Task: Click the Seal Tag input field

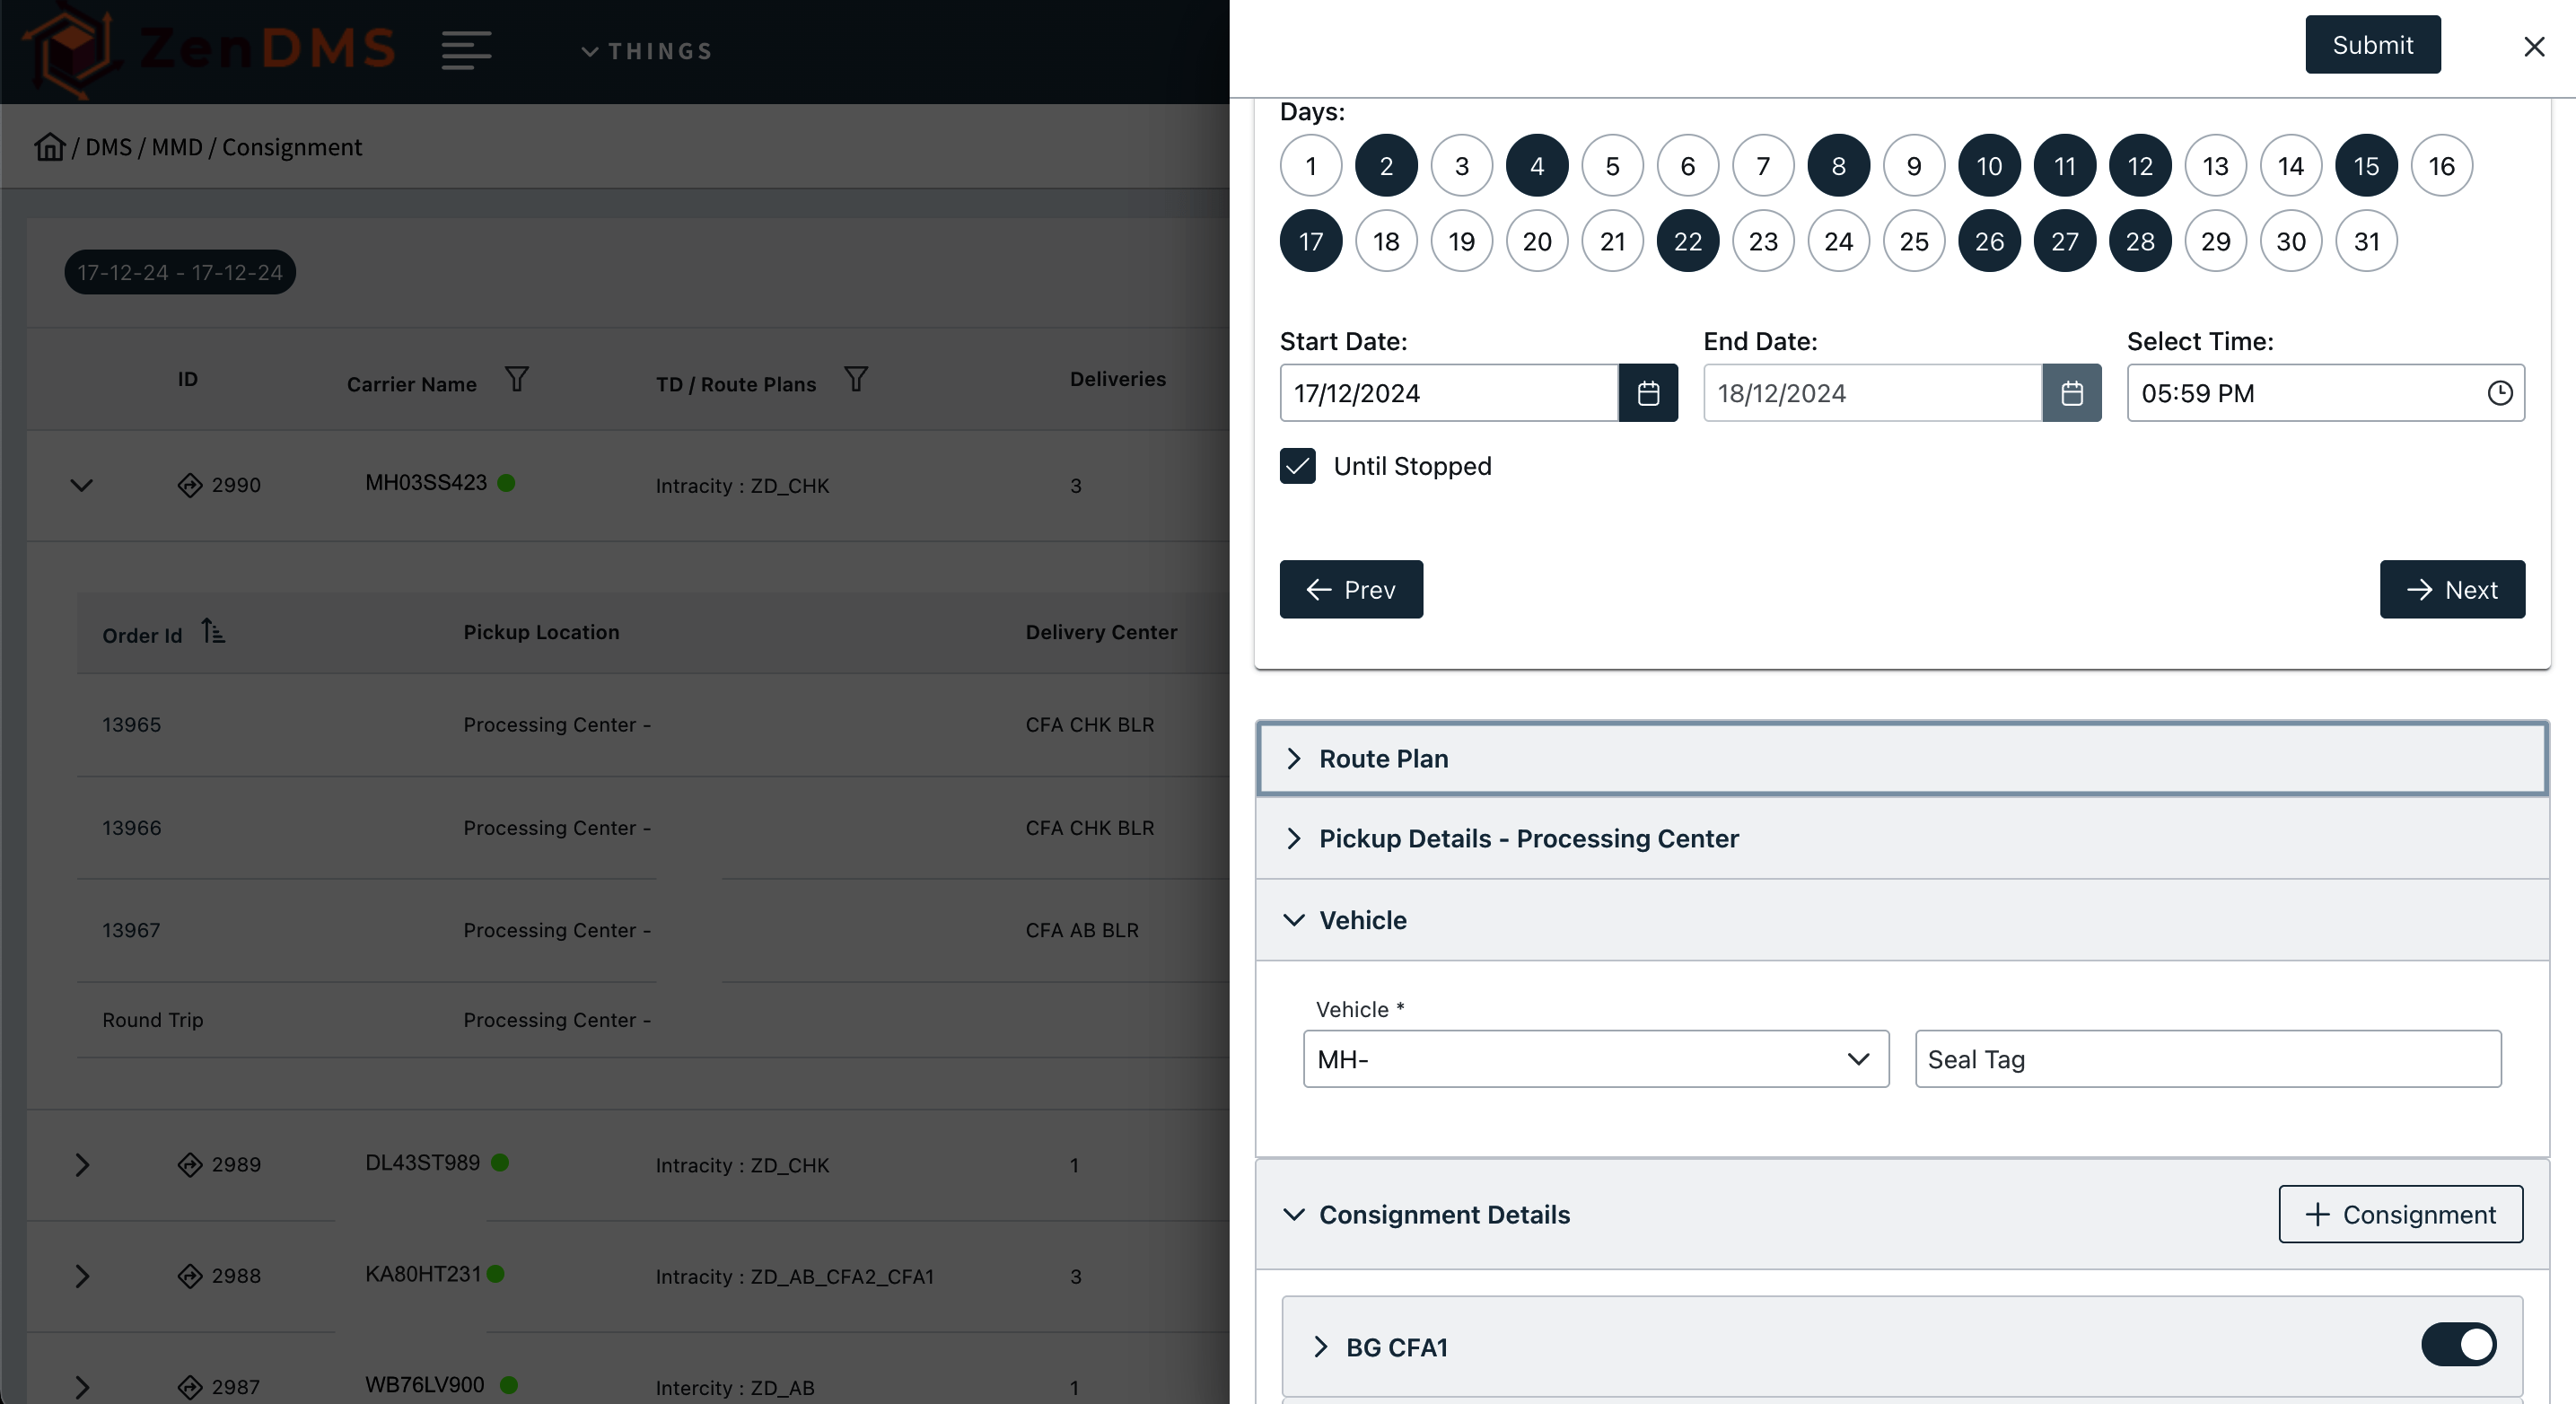Action: click(2207, 1059)
